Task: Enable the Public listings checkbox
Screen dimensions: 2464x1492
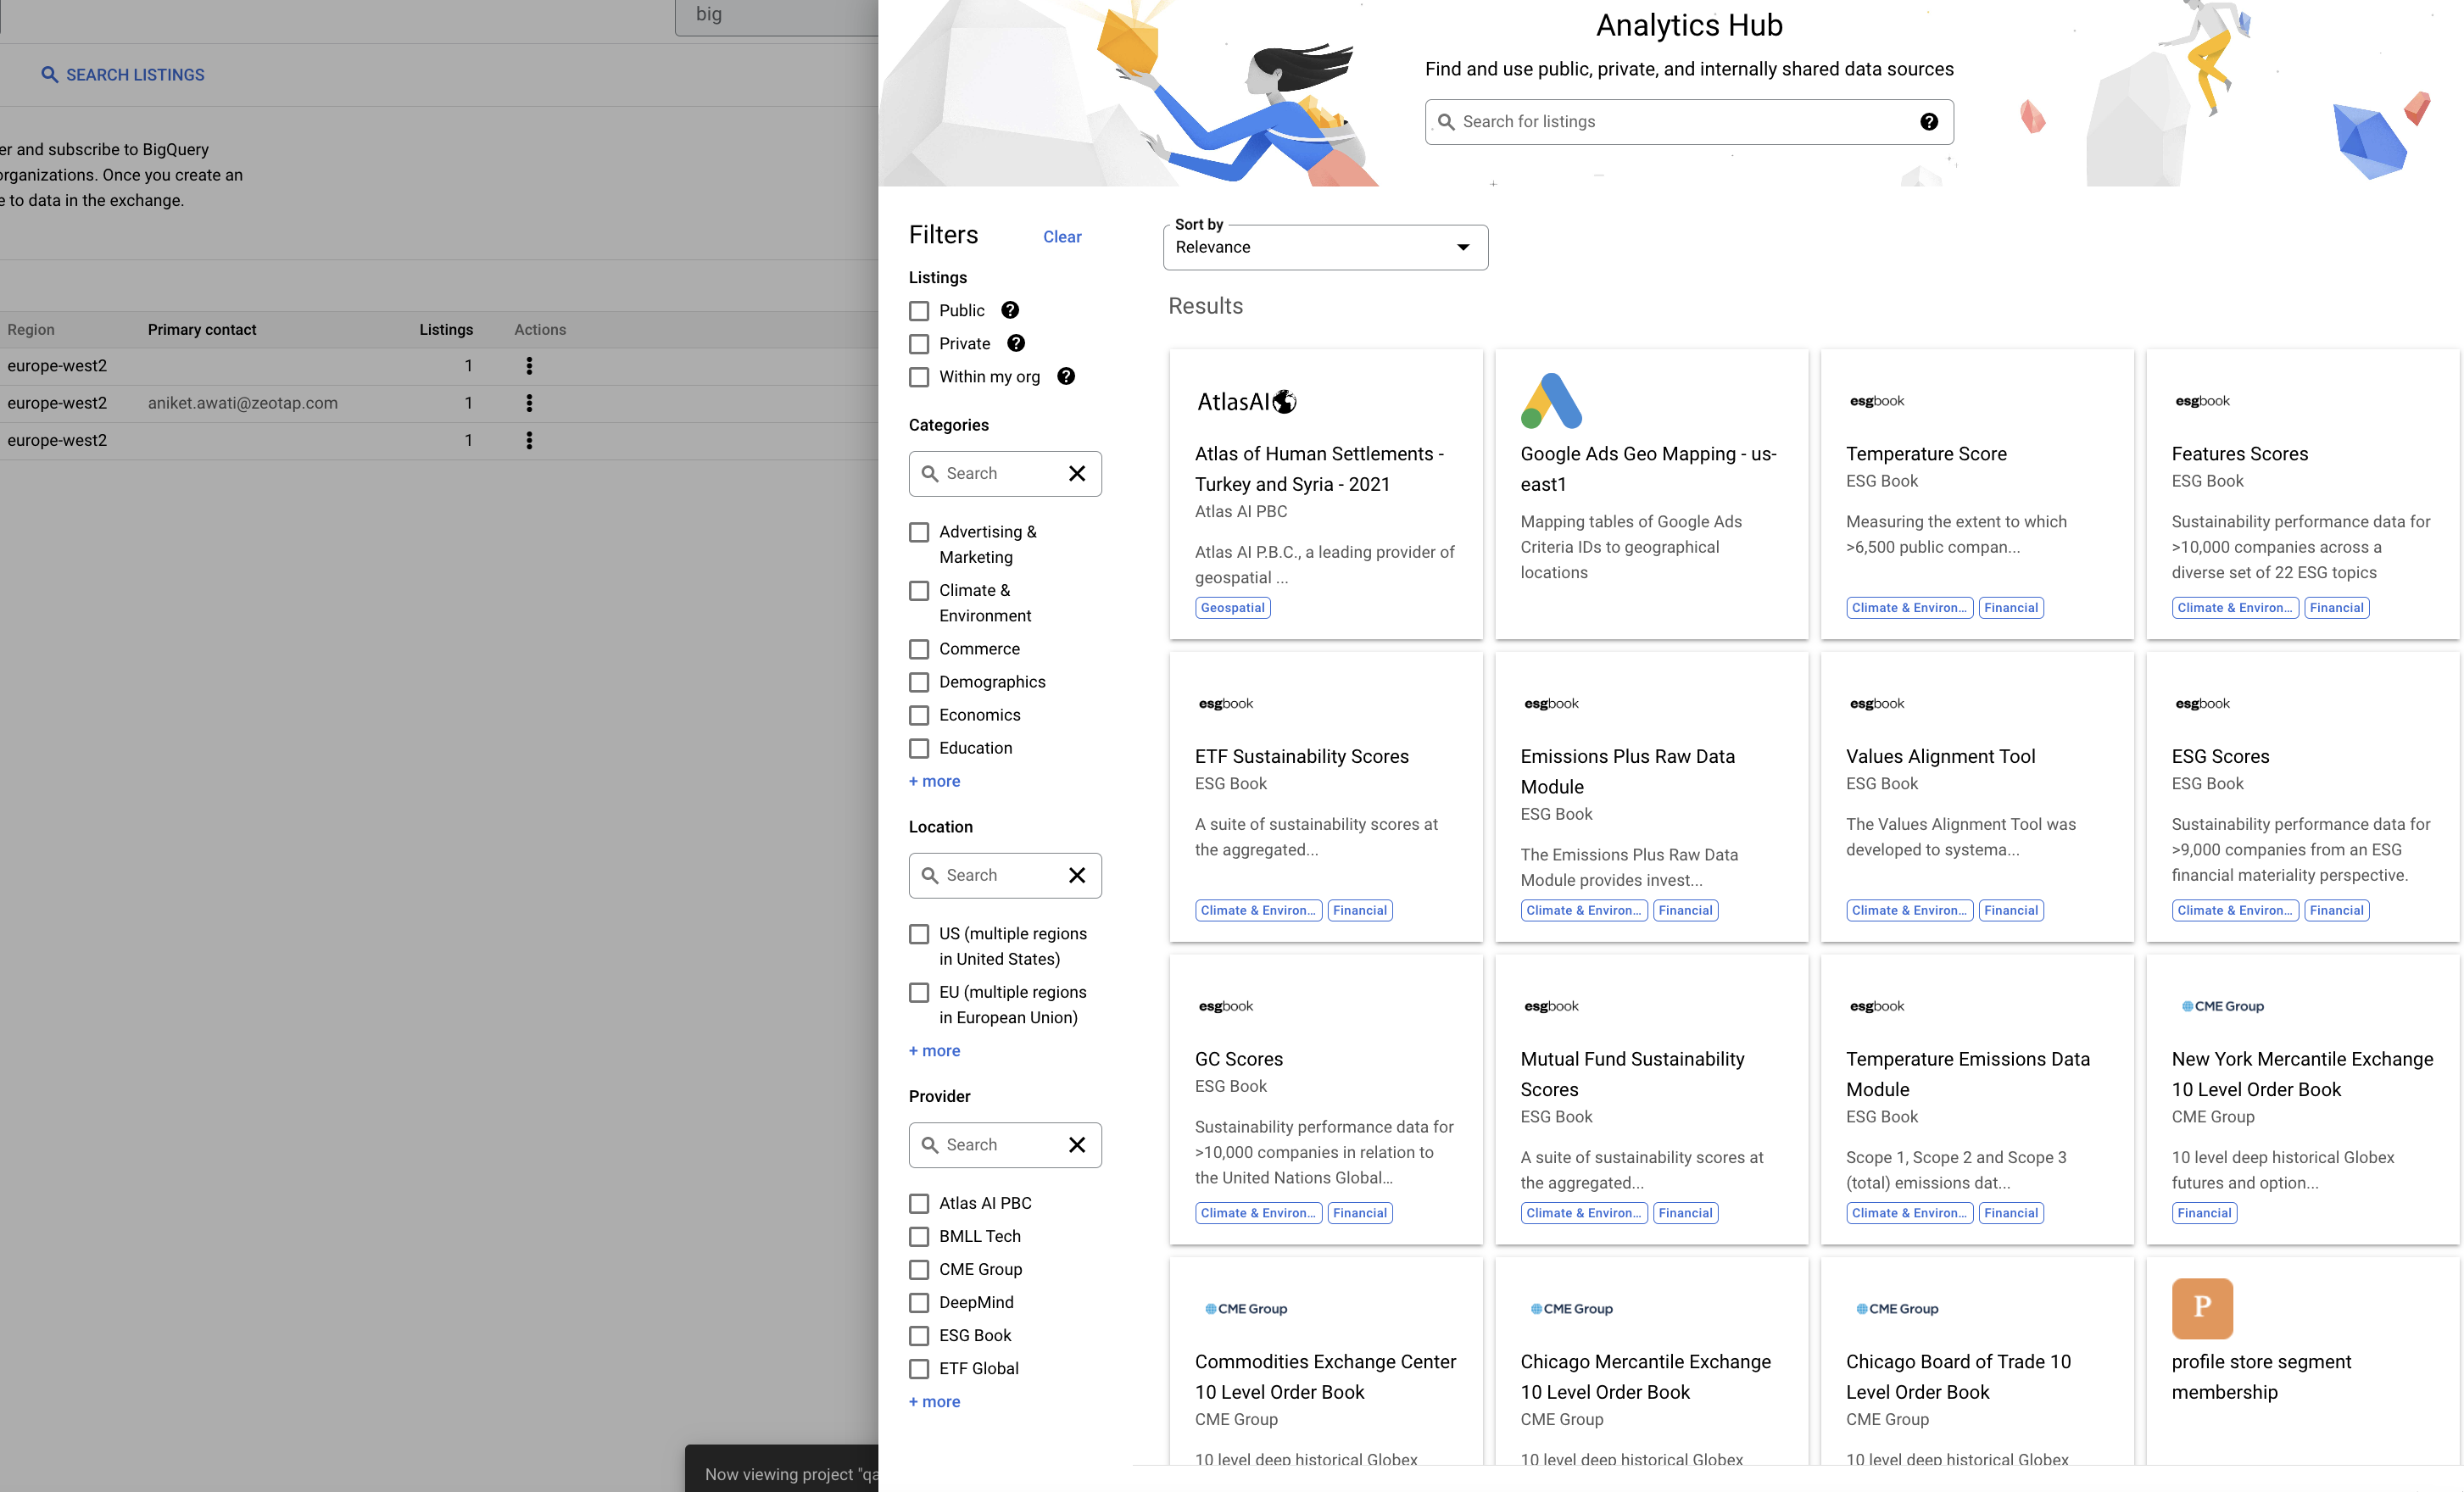Action: coord(918,311)
